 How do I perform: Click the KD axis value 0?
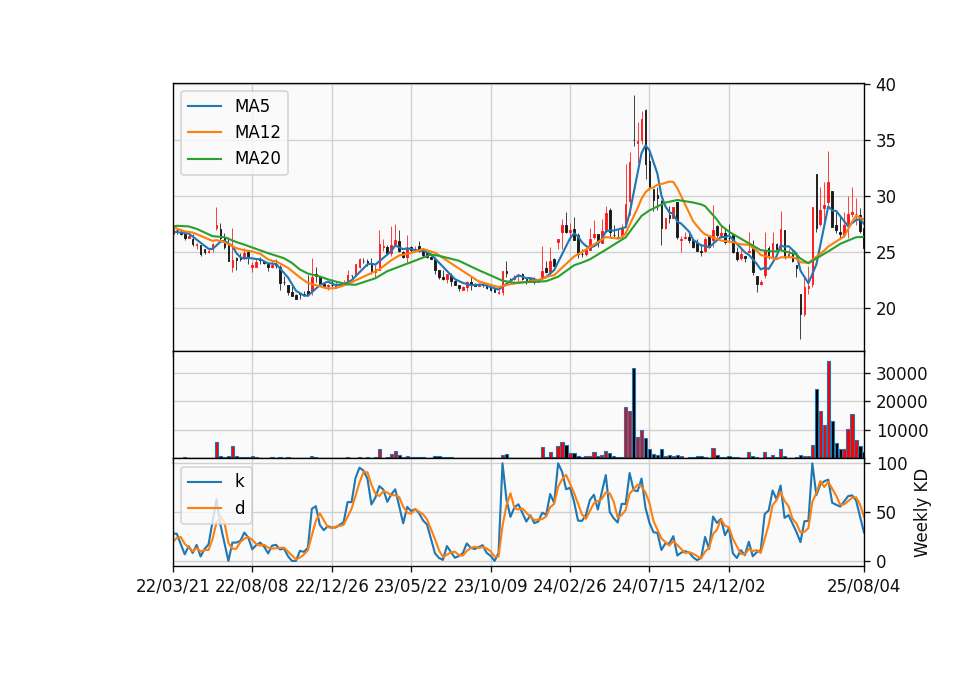881,561
